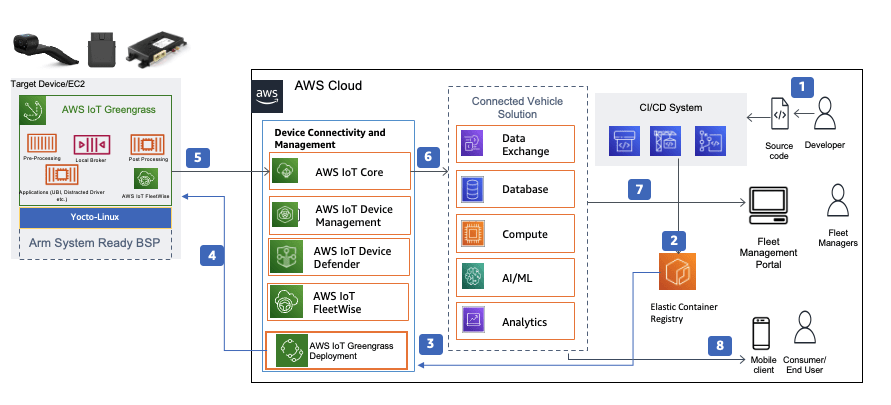Click the 'Analytics' text label
Viewport: 891px width, 405px height.
coord(524,322)
